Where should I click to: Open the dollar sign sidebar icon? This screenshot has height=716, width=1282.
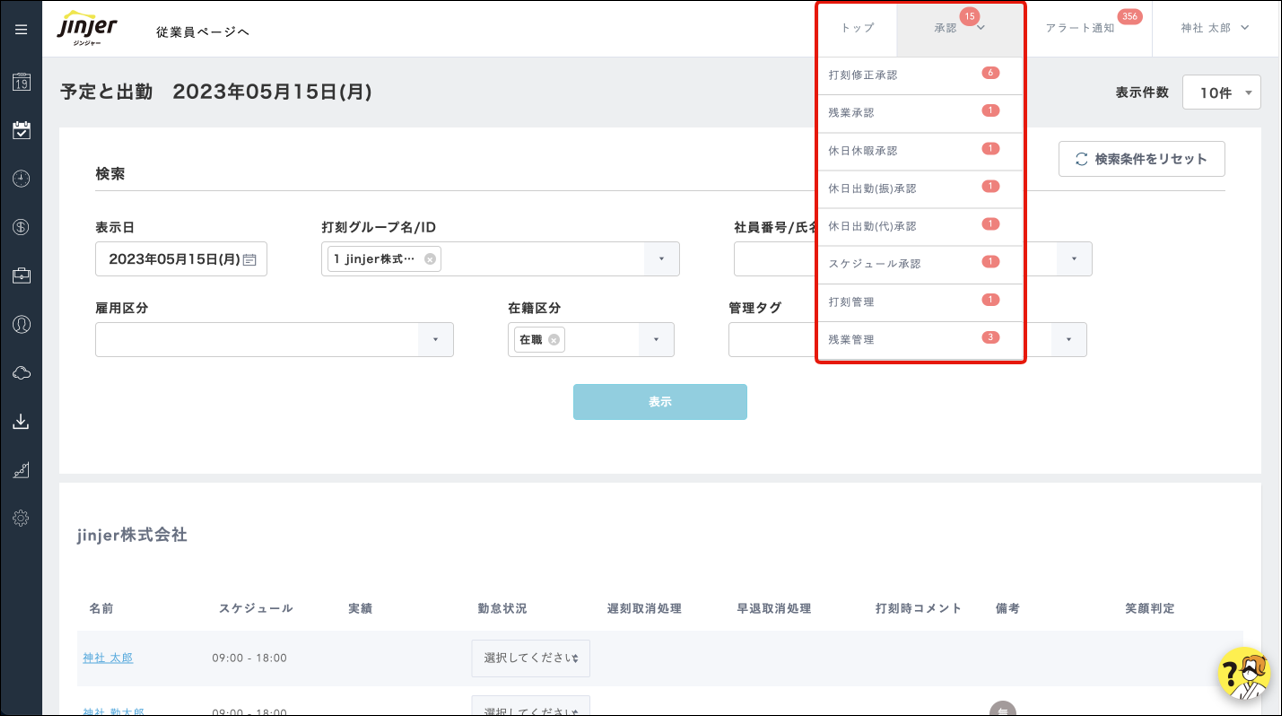click(21, 227)
